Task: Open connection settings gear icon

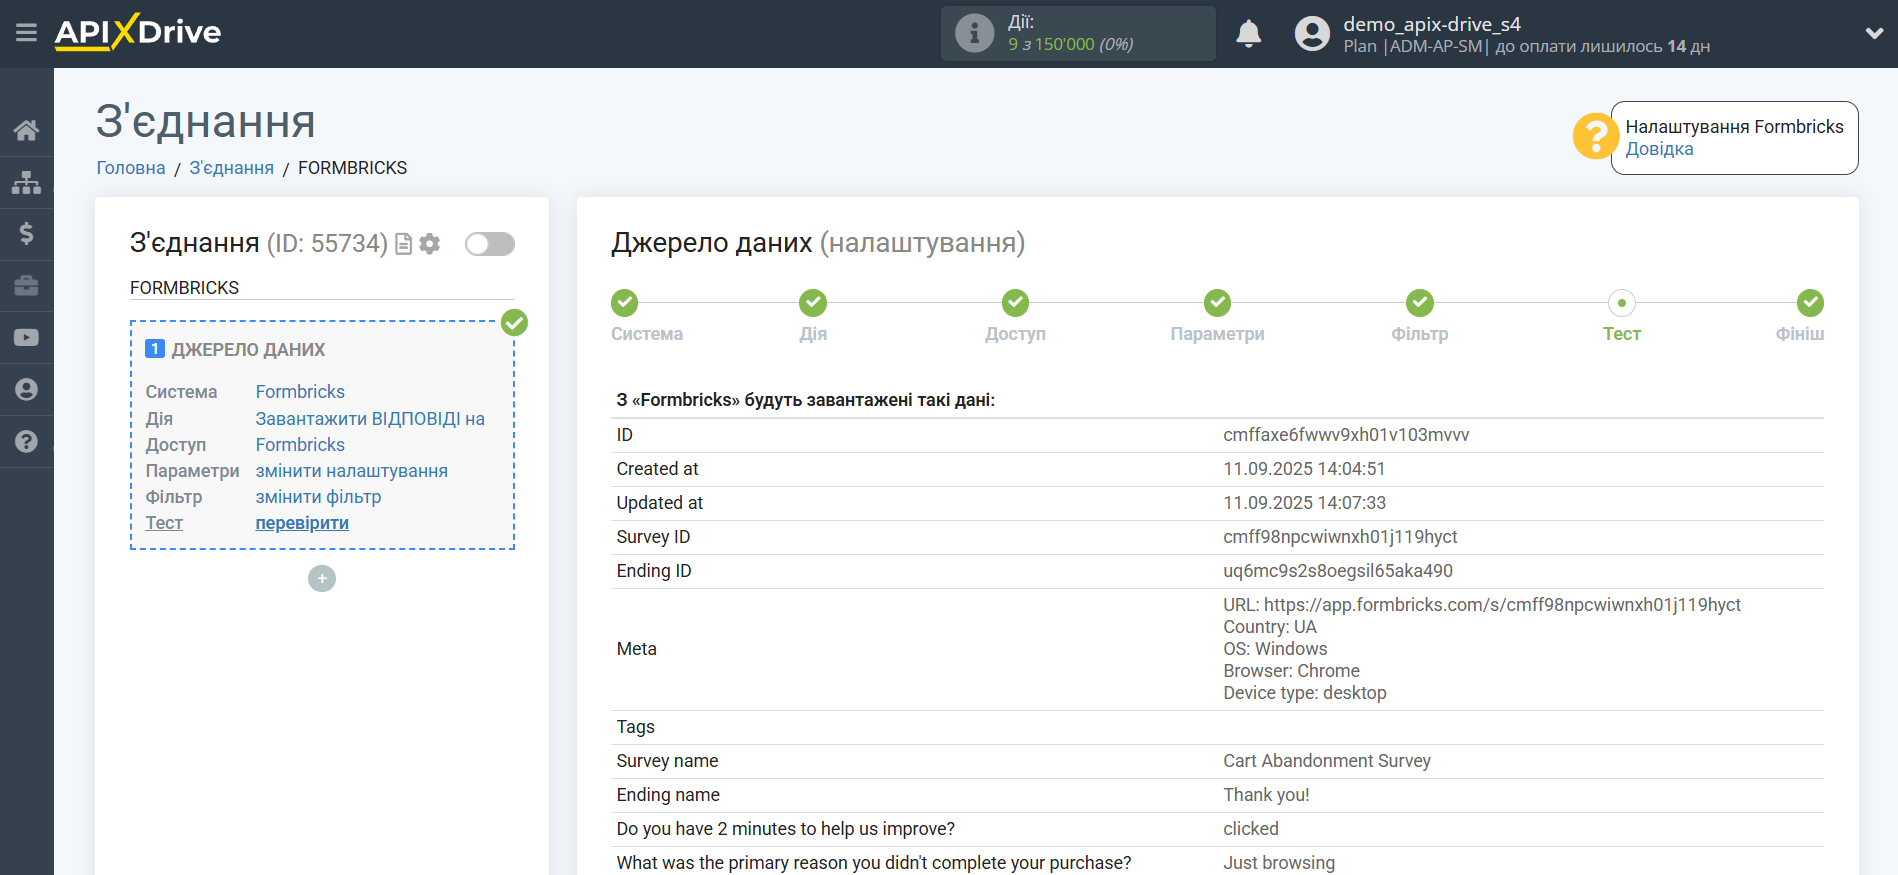Action: pyautogui.click(x=430, y=244)
